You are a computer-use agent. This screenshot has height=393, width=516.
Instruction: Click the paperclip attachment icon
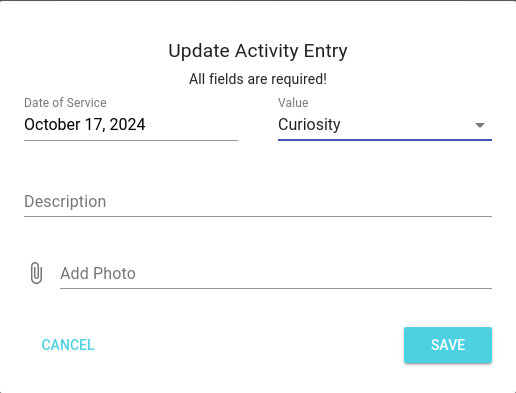[36, 273]
